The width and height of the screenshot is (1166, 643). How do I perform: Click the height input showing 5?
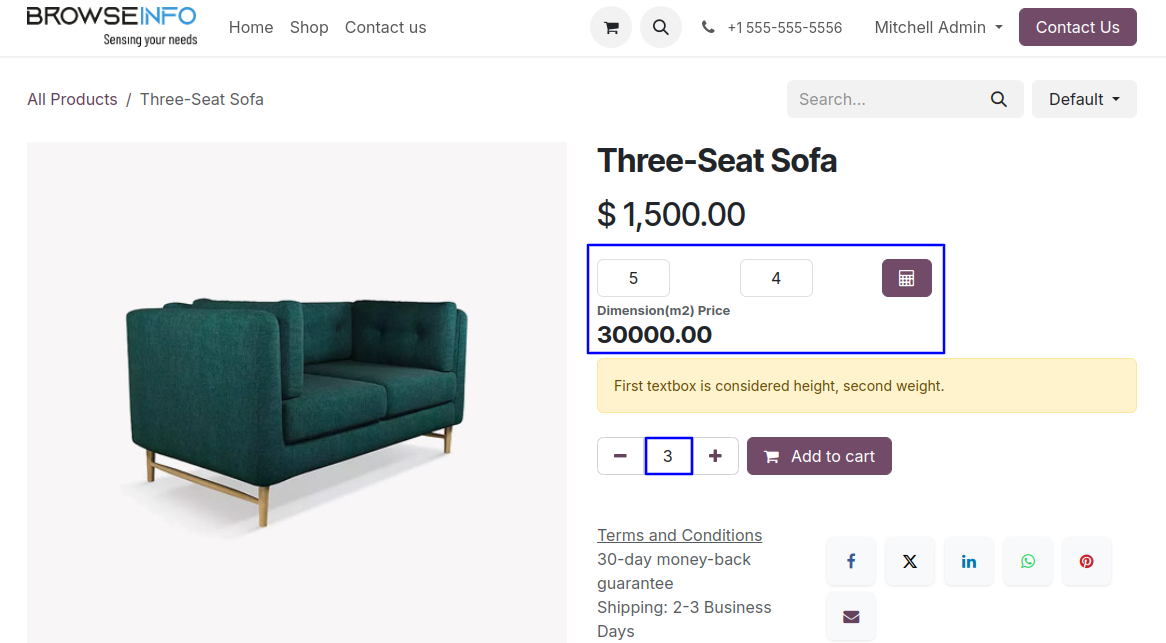pos(633,278)
